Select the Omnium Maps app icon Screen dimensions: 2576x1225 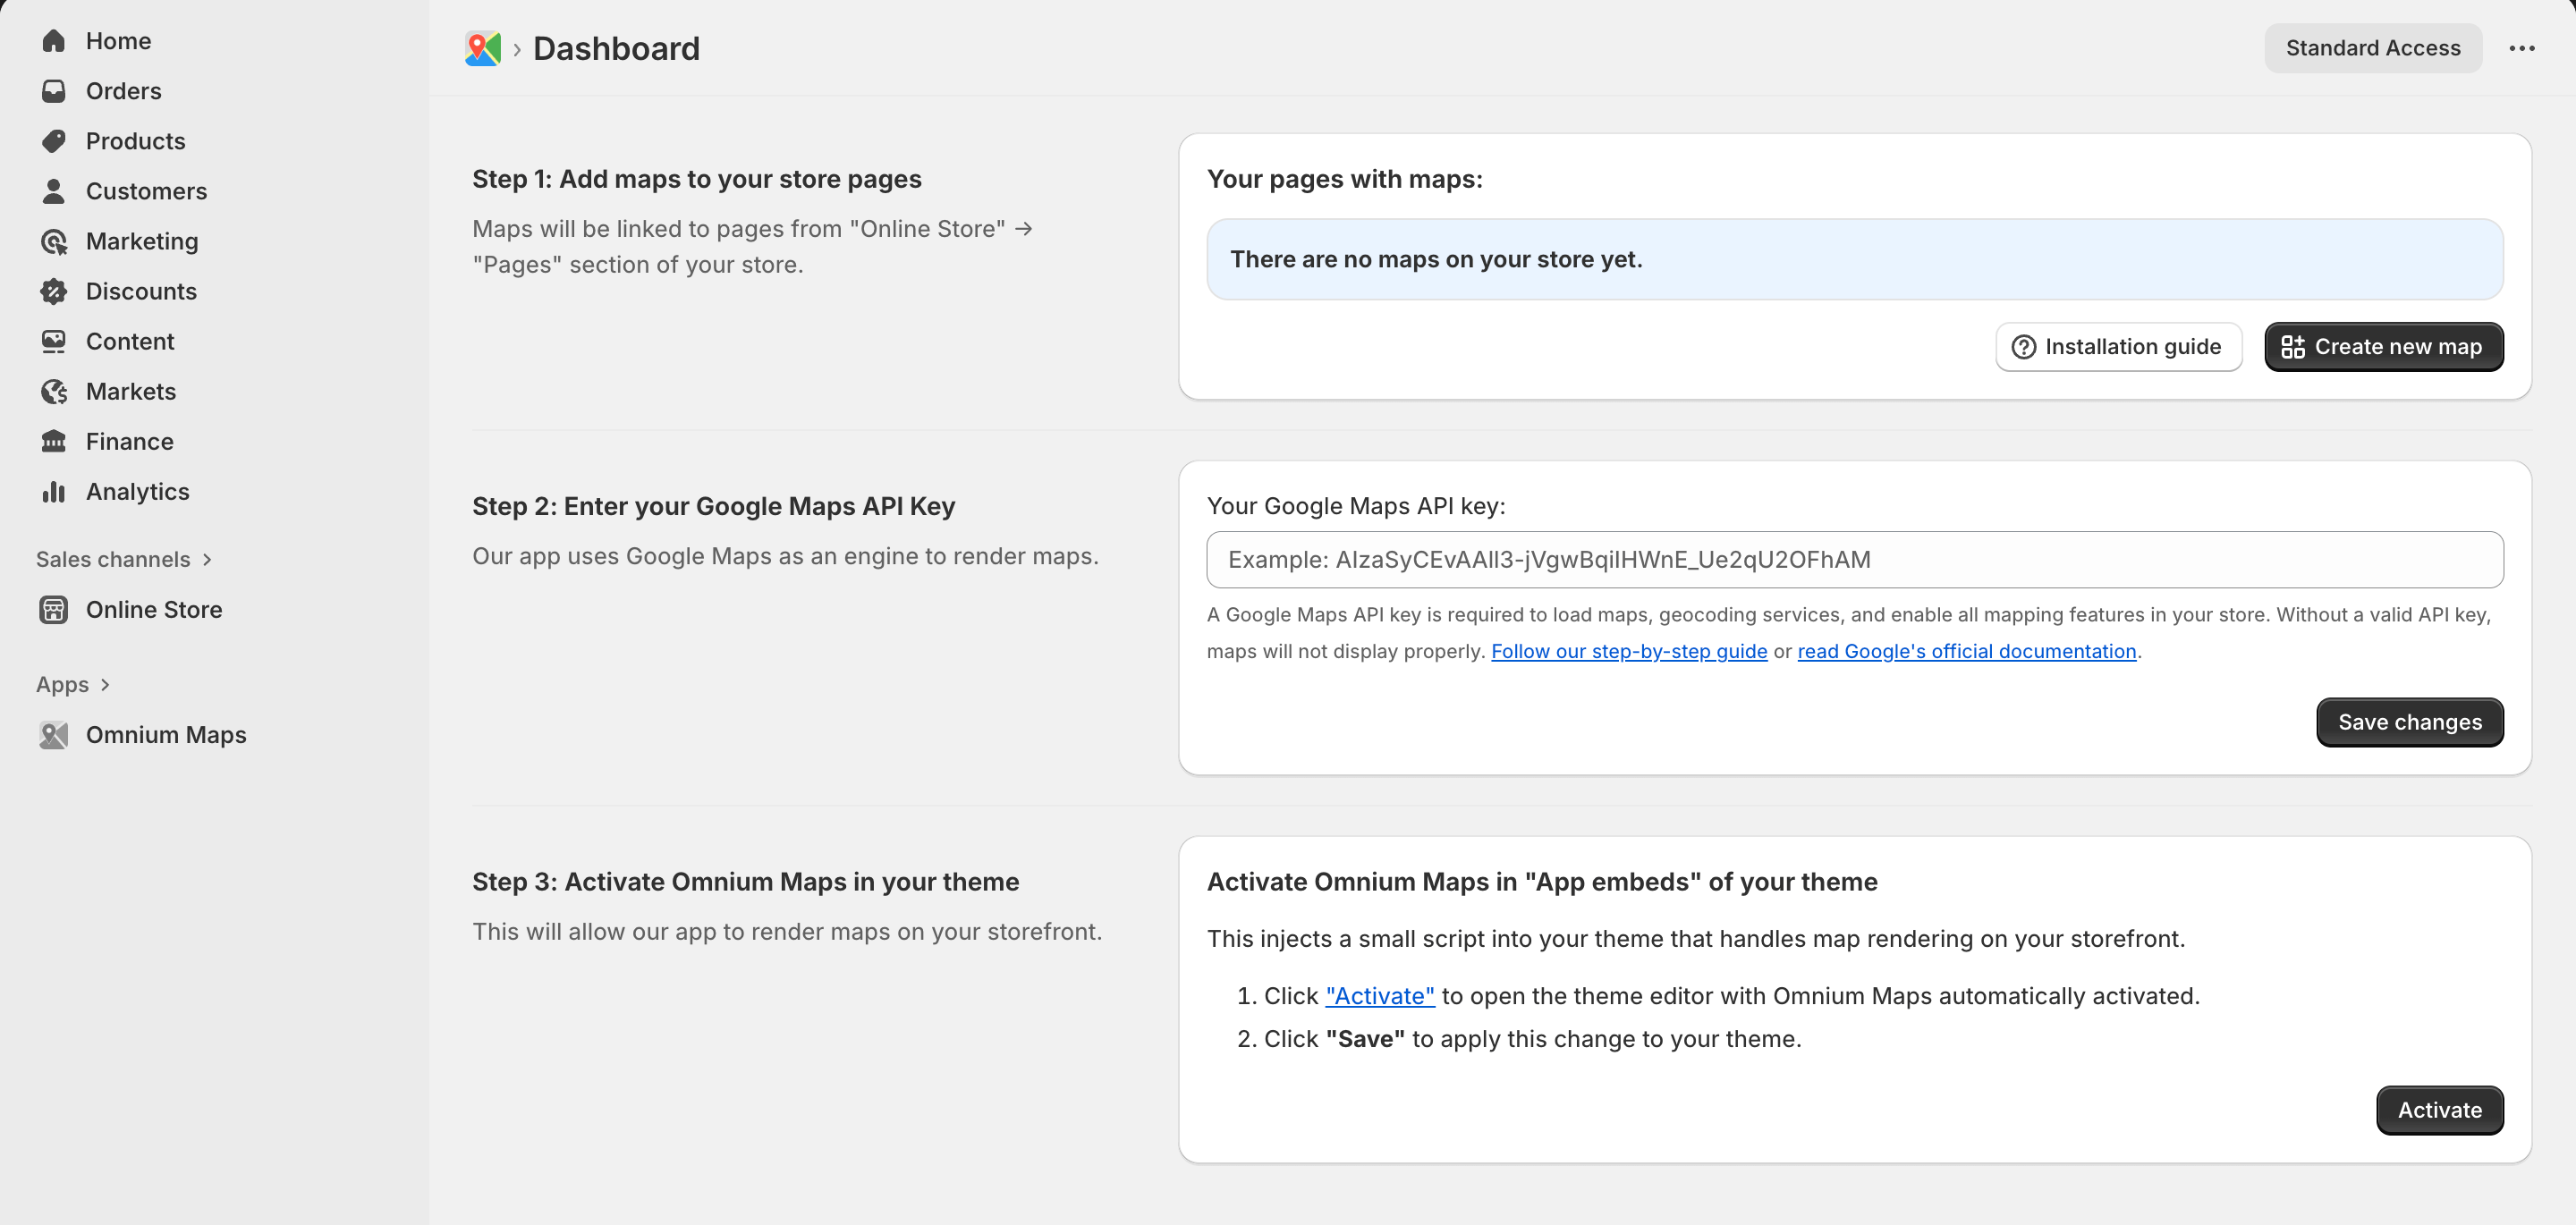(55, 734)
